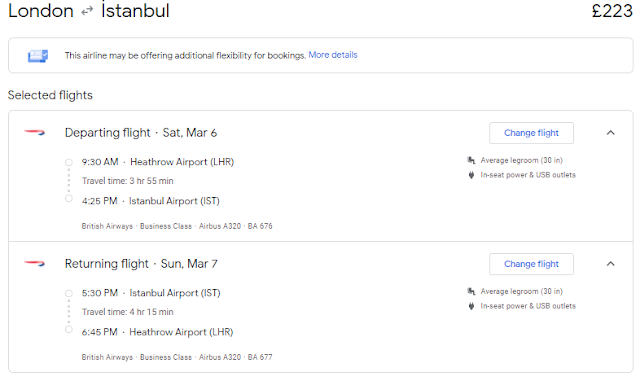Screen dimensions: 640x381
Task: Click the 5:30 PM Istanbul departure stop marker
Action: click(69, 293)
